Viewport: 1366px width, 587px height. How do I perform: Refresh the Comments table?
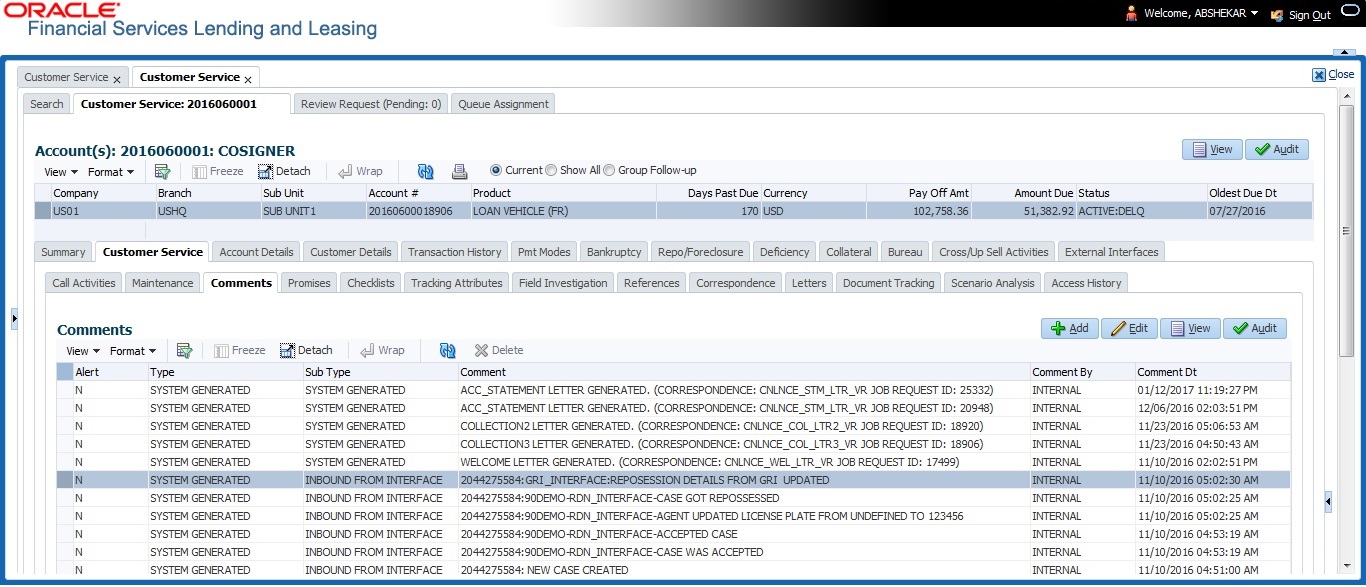(x=448, y=350)
